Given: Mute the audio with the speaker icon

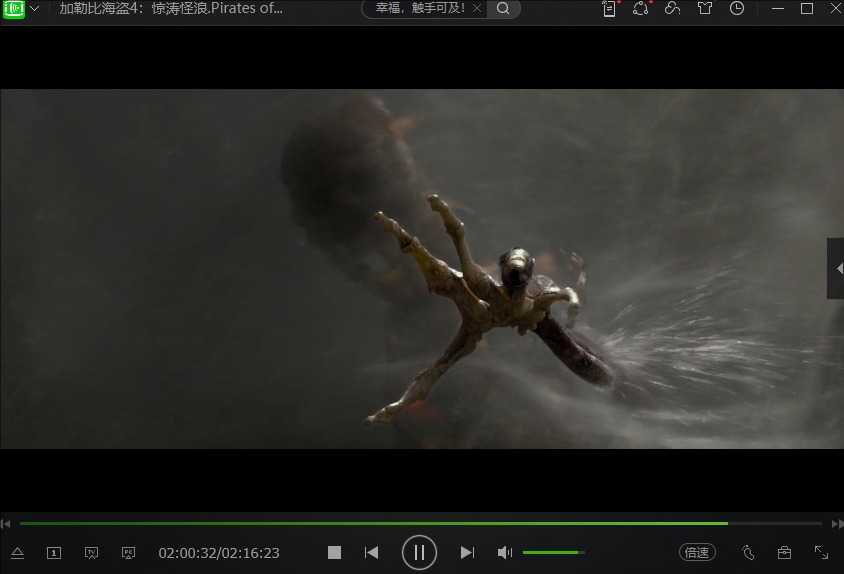Looking at the screenshot, I should (x=504, y=552).
